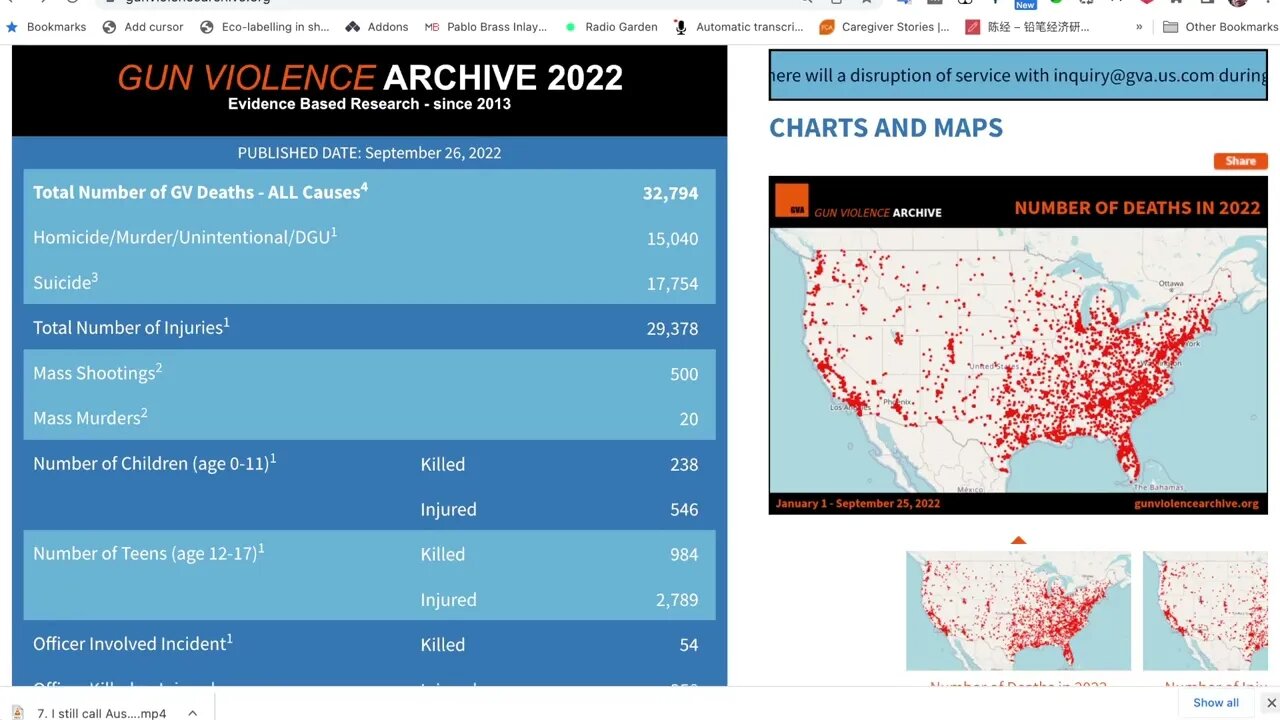Expand hidden bookmarks overflow chevron

tap(1139, 27)
